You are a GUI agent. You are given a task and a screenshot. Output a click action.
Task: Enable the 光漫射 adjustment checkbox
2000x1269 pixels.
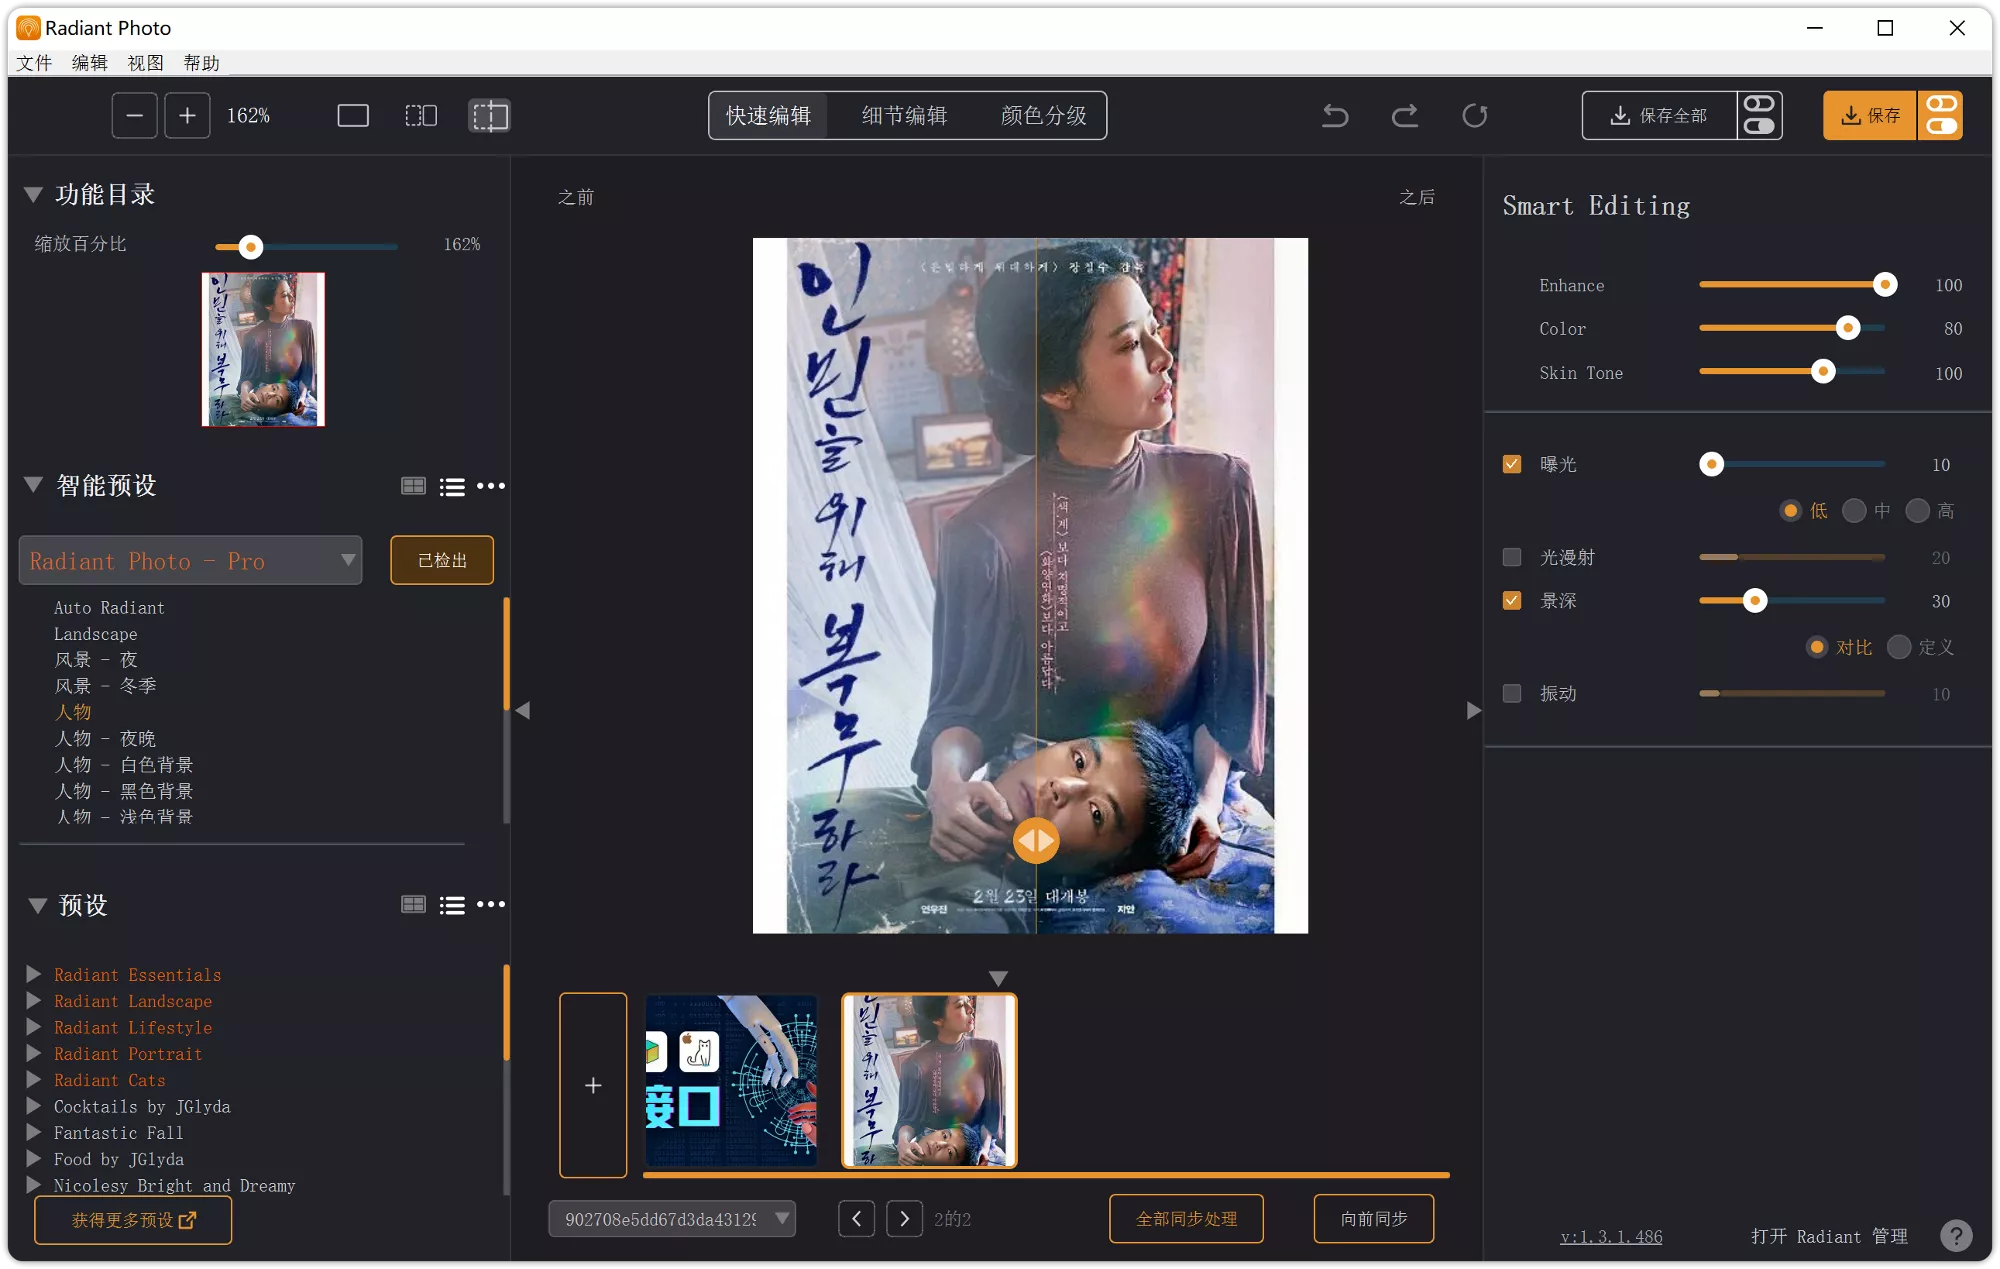click(x=1511, y=557)
